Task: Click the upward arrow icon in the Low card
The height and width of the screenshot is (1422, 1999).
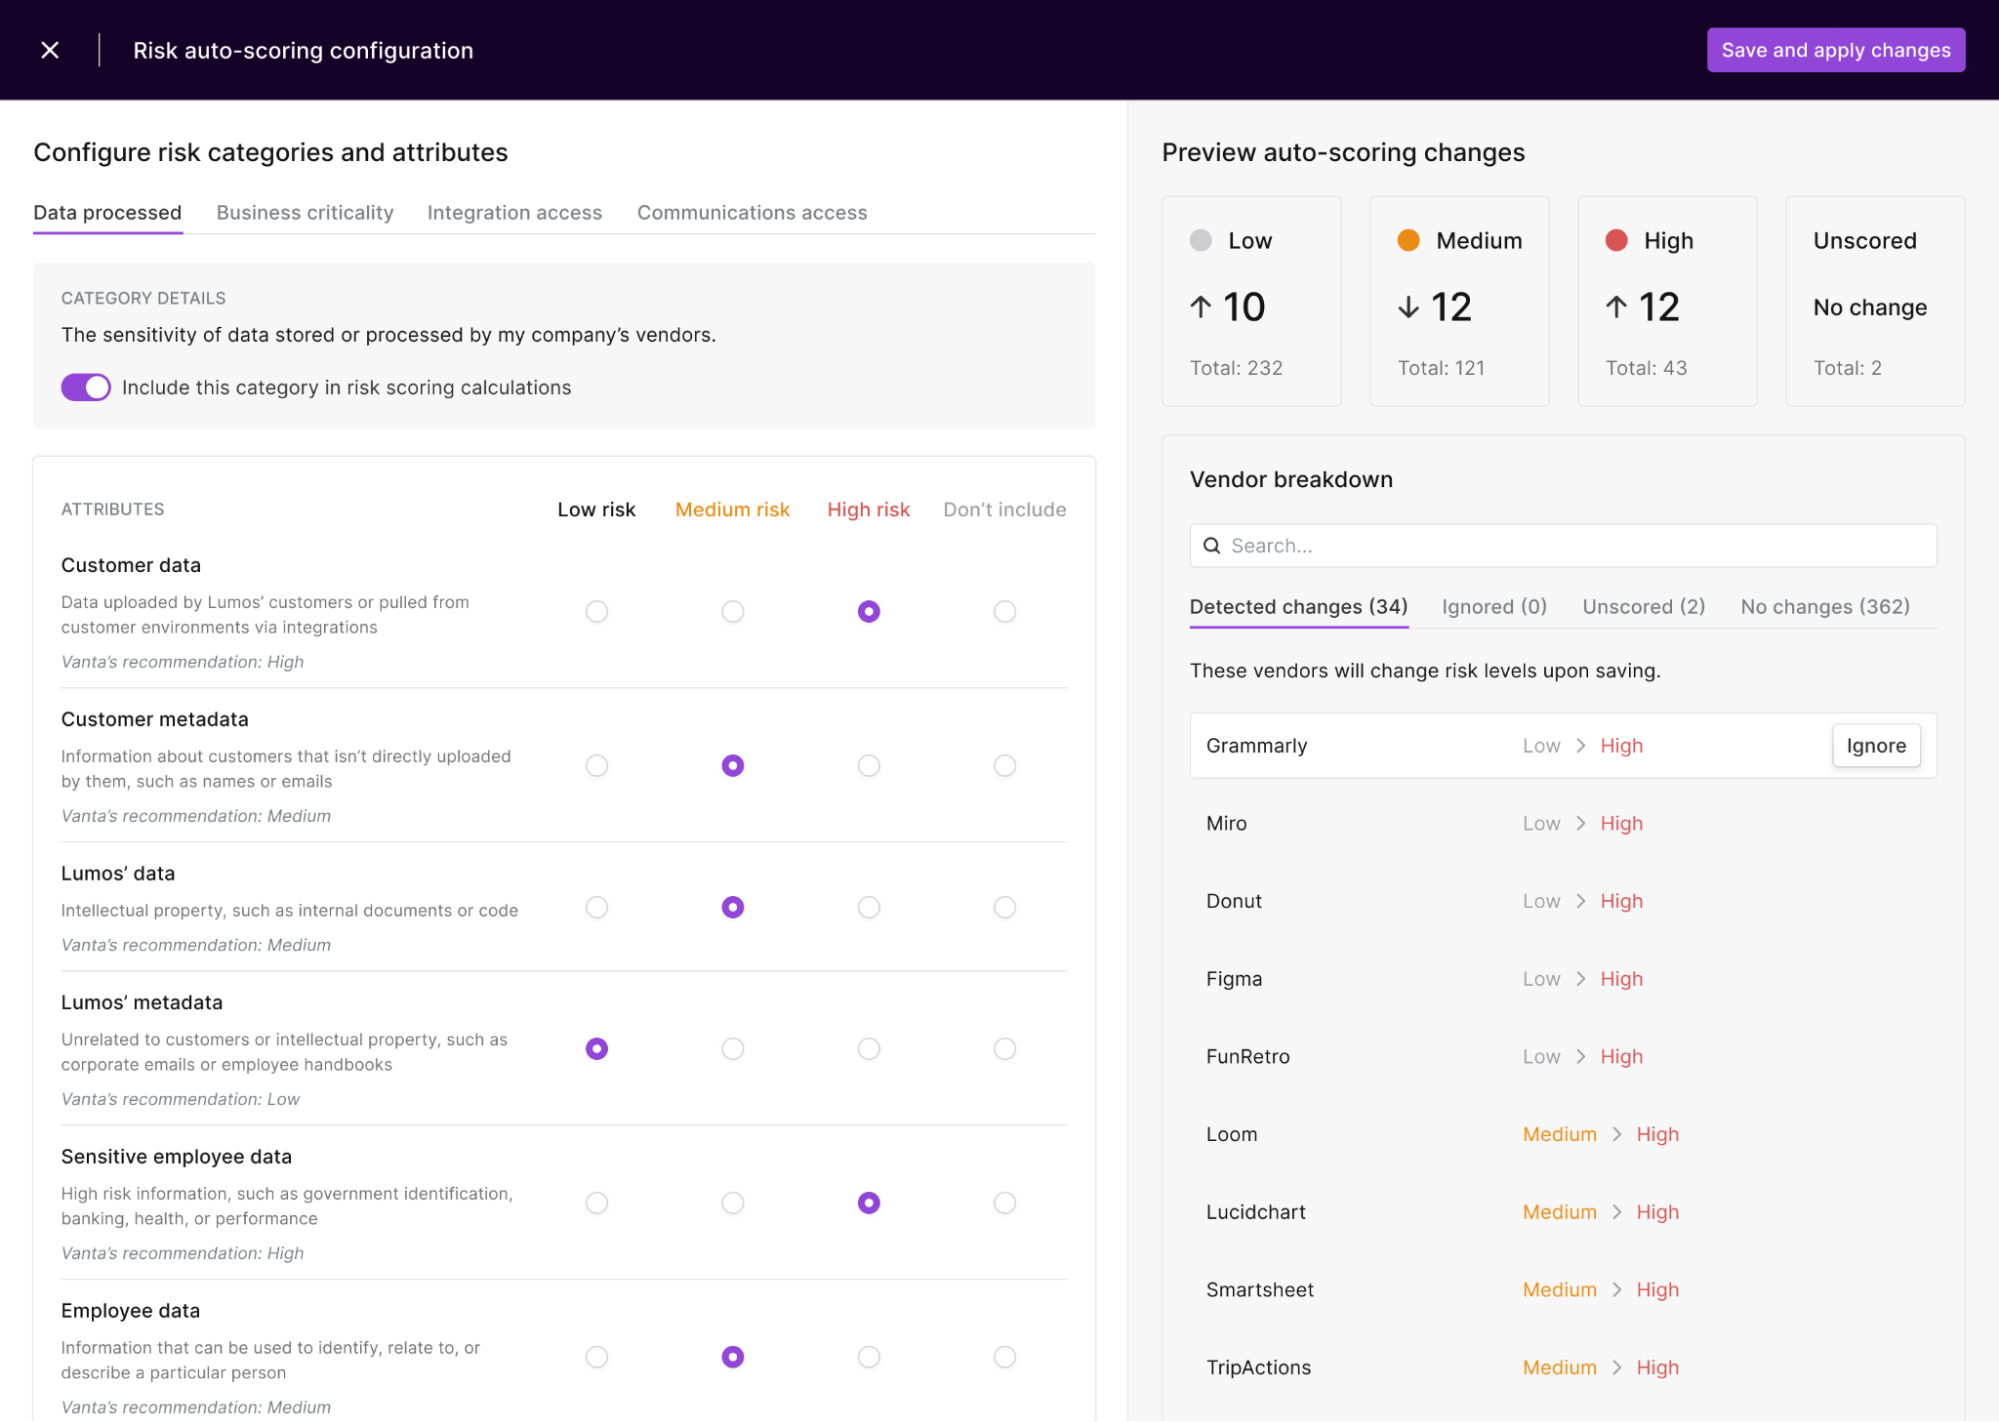Action: point(1200,307)
